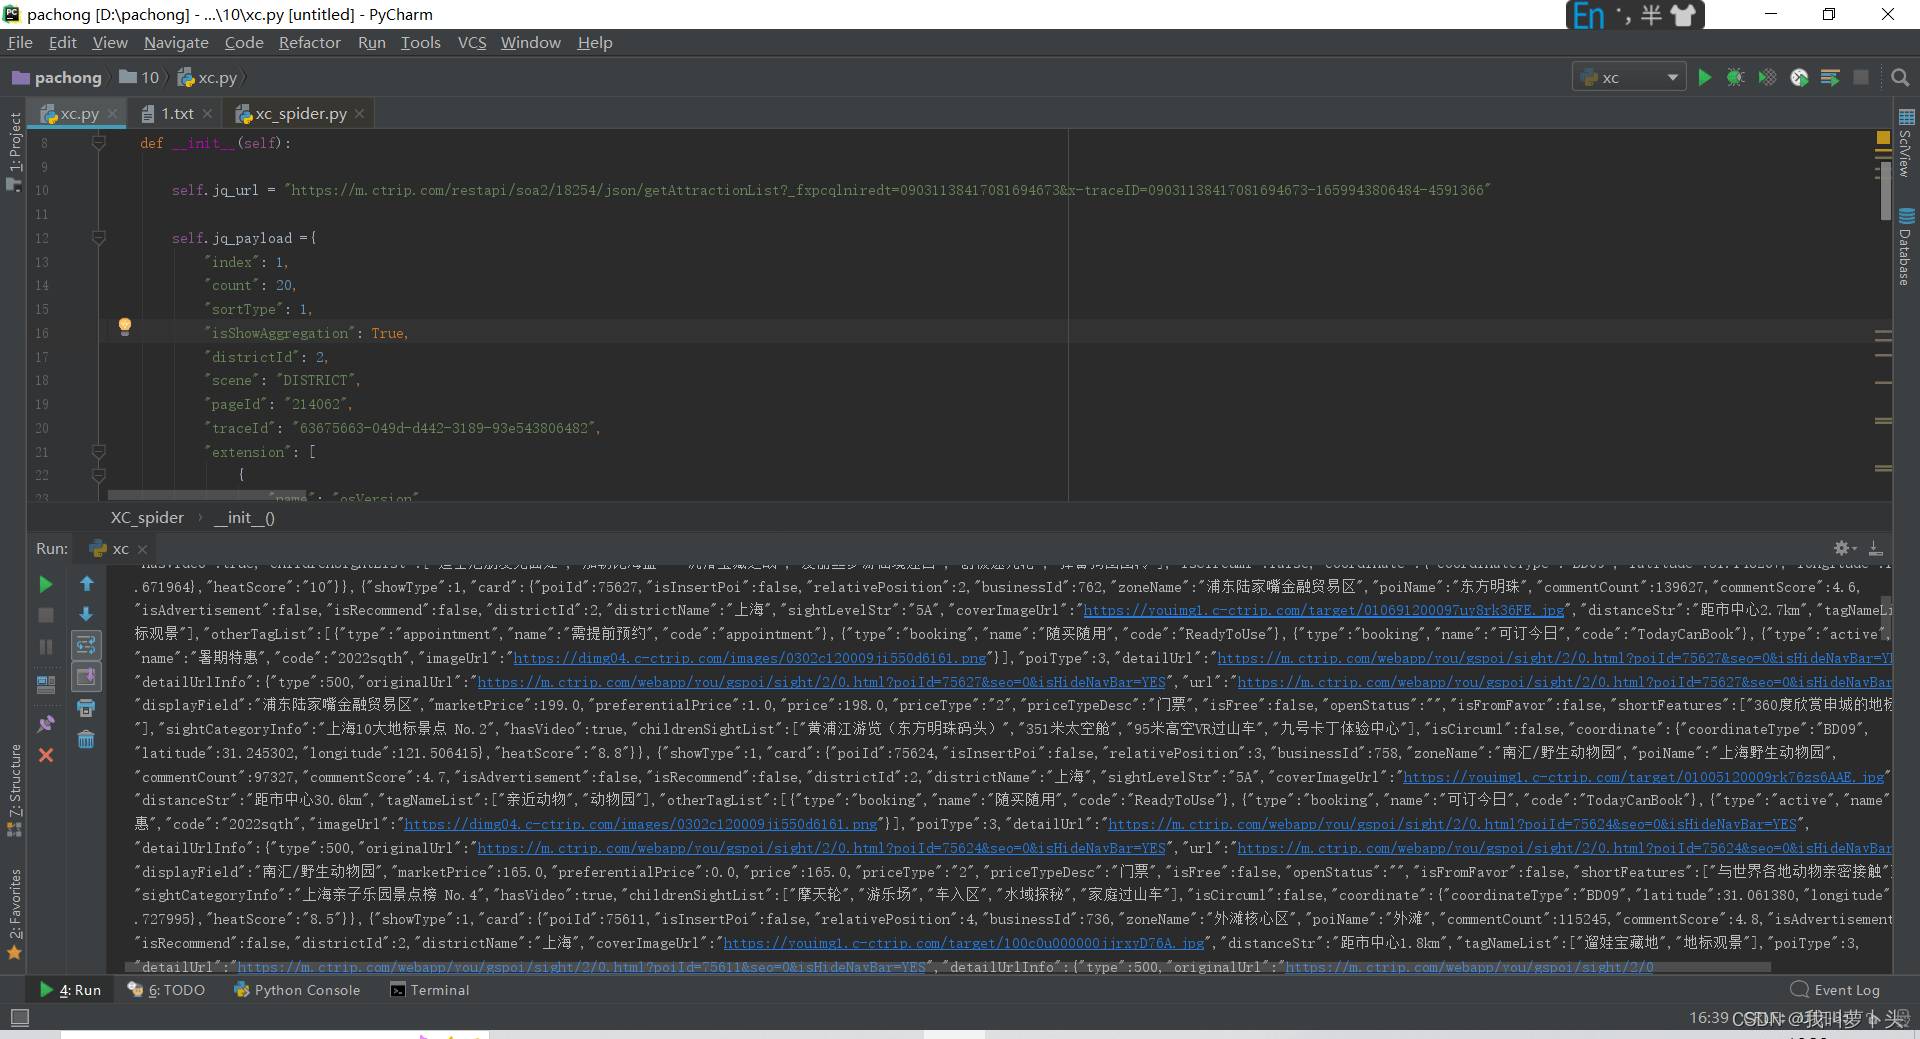Click the profile run icon in toolbar
1920x1039 pixels.
[1799, 77]
